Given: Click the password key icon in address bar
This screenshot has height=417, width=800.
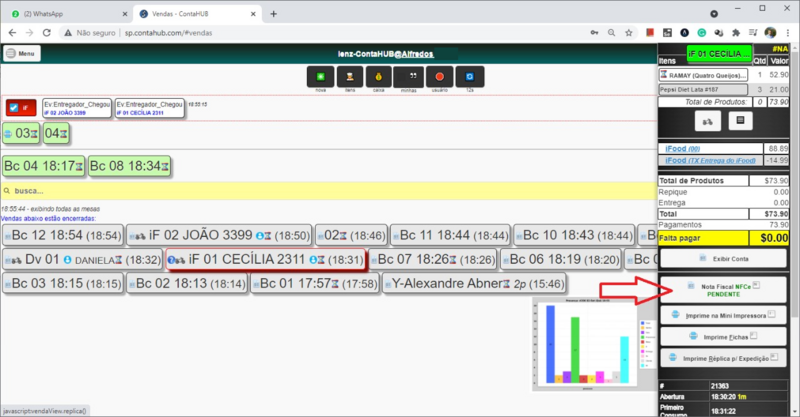Looking at the screenshot, I should (594, 33).
